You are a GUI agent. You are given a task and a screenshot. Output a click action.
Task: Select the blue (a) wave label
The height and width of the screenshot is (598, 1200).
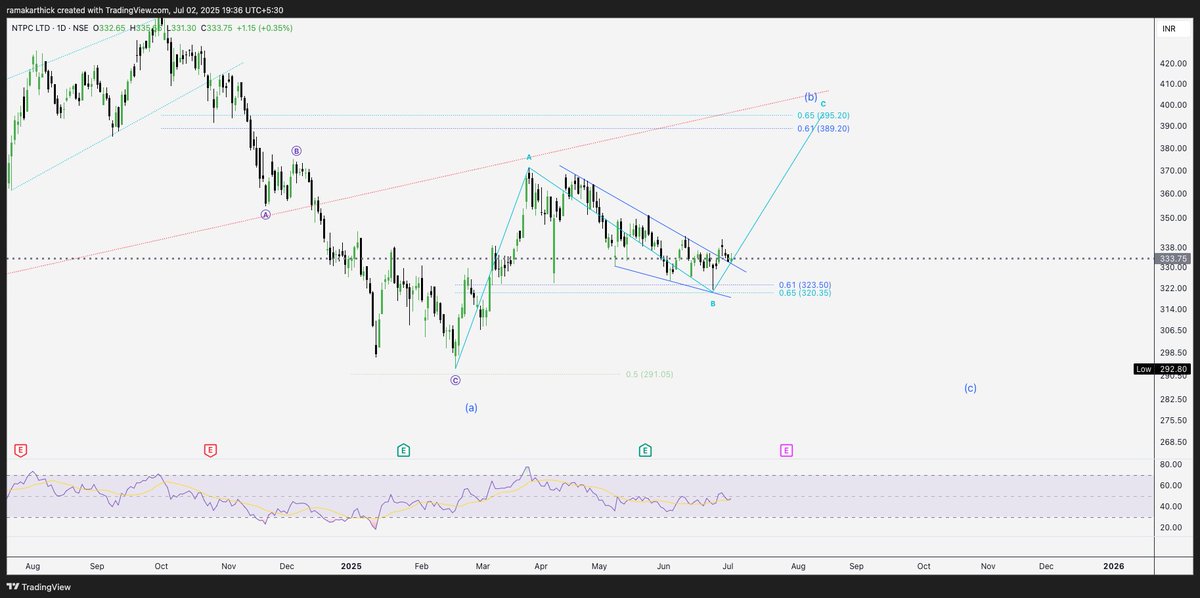(471, 407)
